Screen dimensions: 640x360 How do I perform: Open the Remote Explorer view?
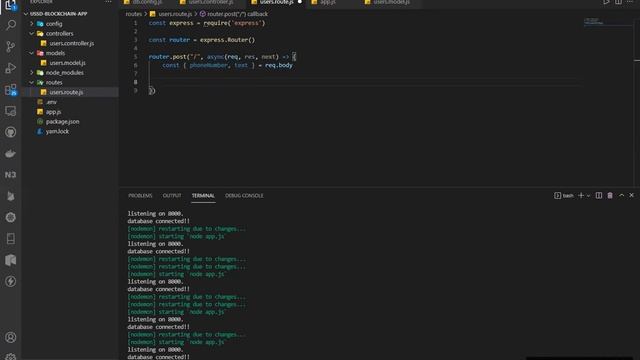click(x=11, y=111)
